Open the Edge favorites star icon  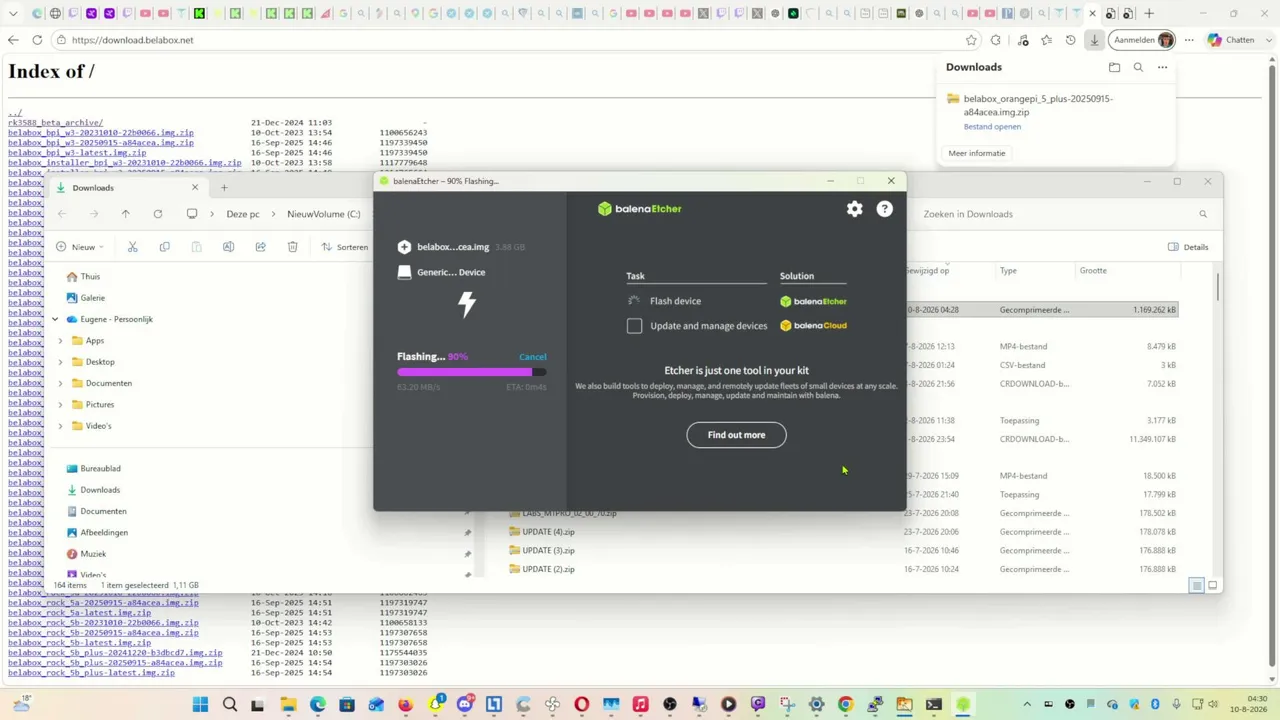coord(1046,40)
